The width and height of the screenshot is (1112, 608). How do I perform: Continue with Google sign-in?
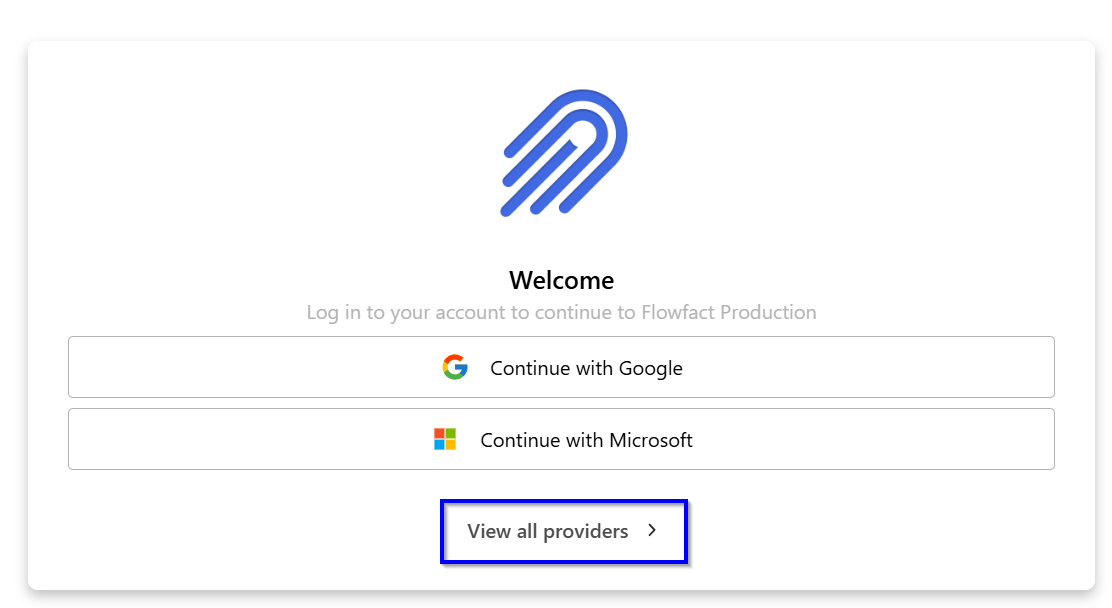[561, 367]
